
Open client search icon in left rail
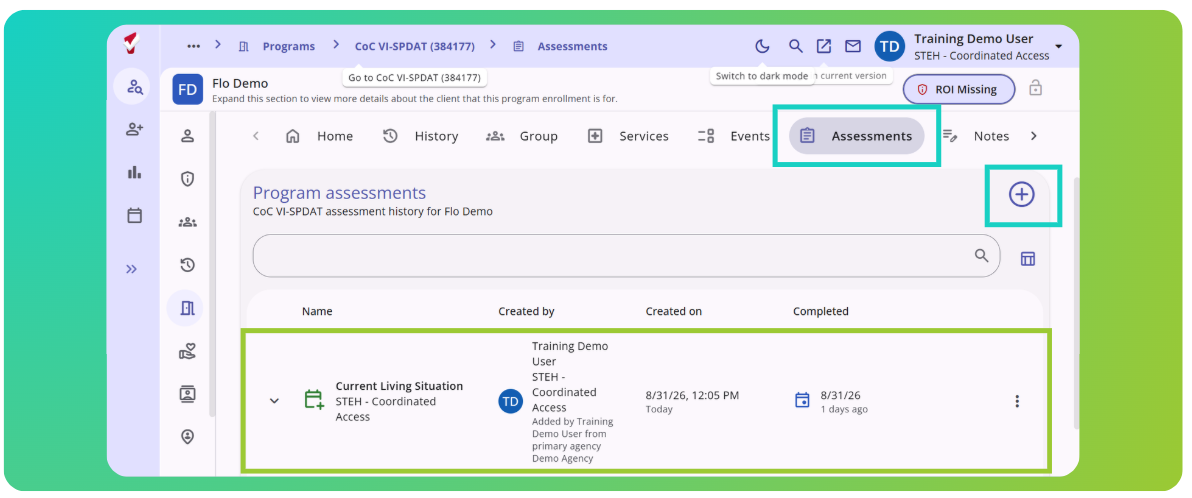[x=135, y=87]
